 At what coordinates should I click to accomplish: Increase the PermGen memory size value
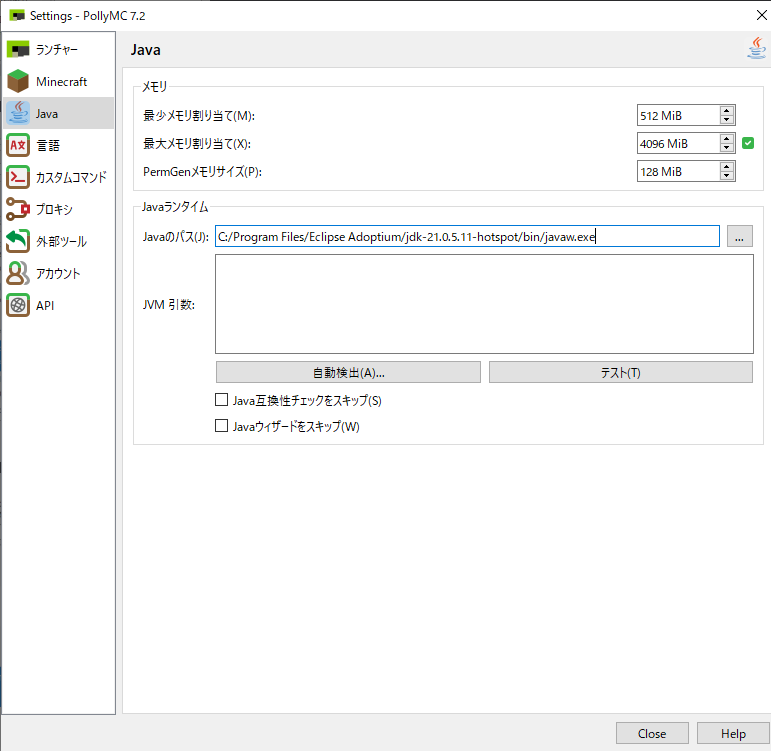(726, 167)
